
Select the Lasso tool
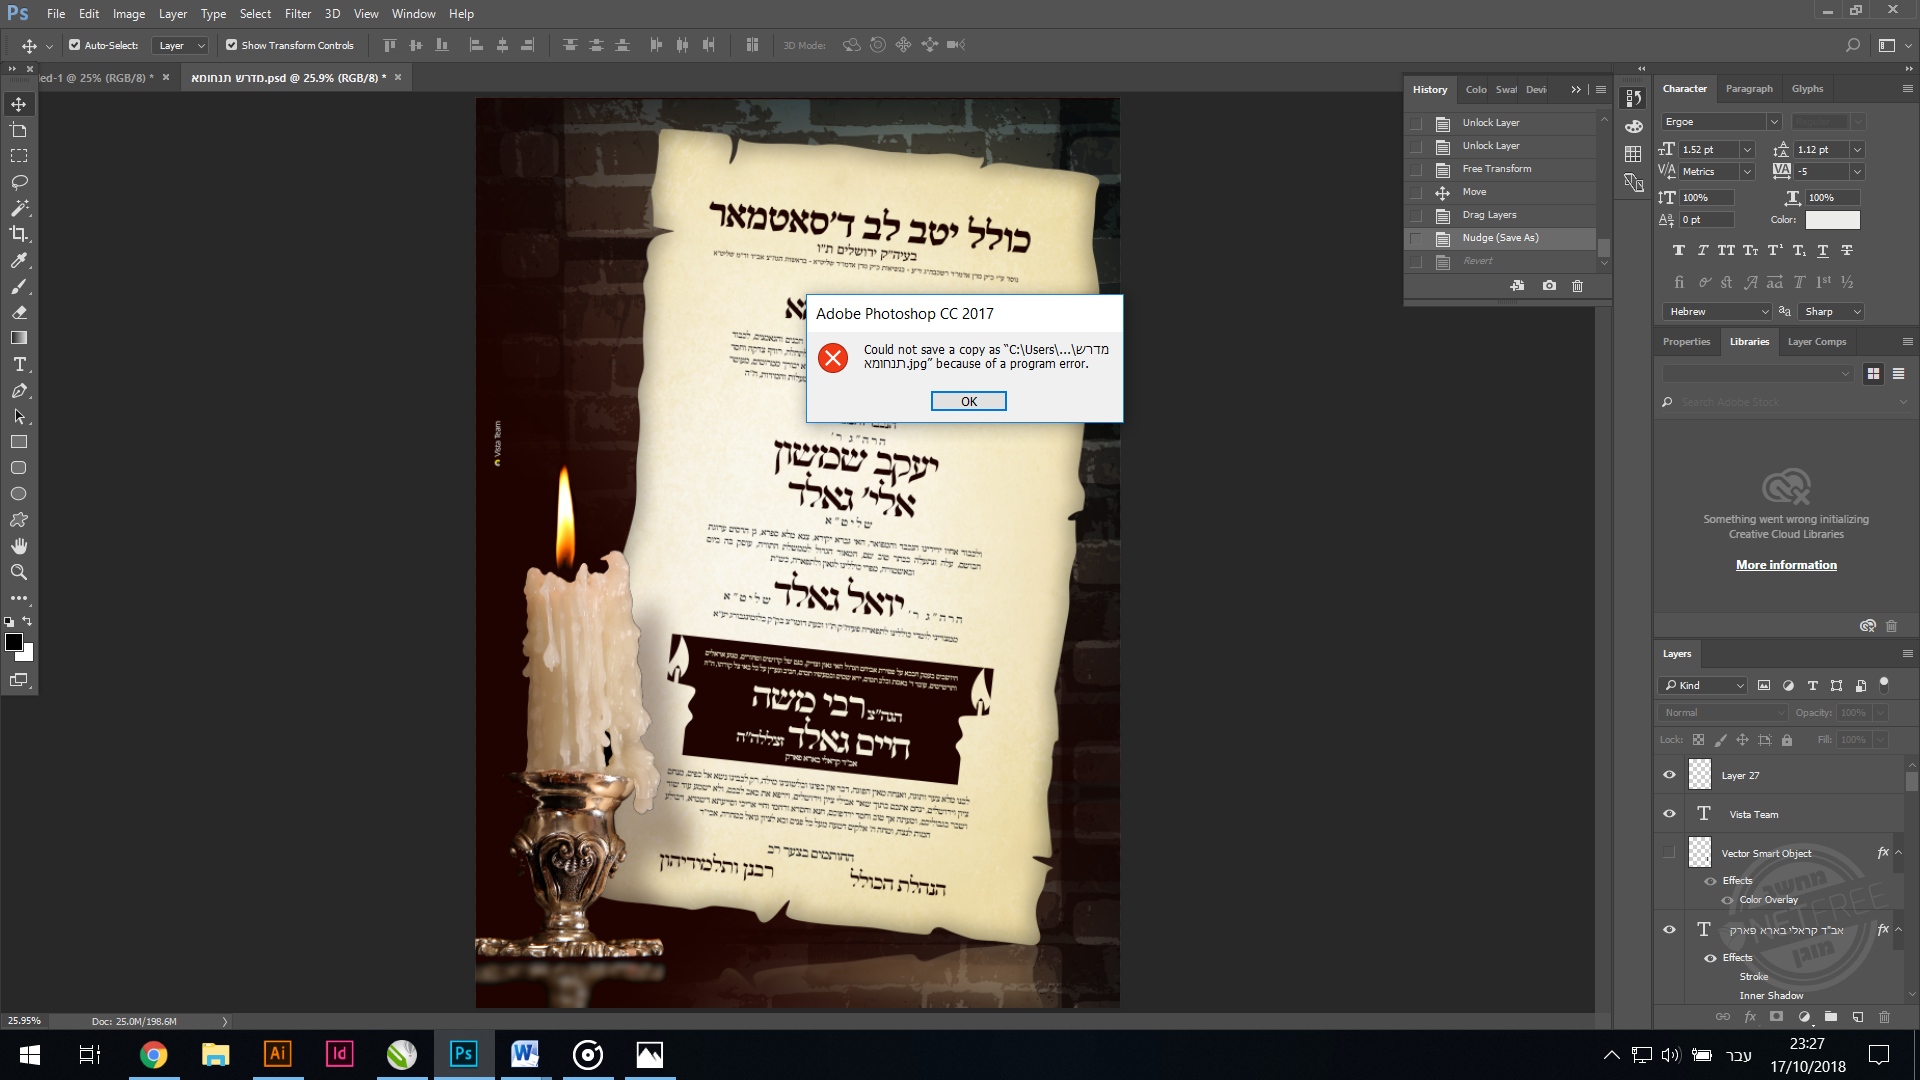click(x=19, y=182)
